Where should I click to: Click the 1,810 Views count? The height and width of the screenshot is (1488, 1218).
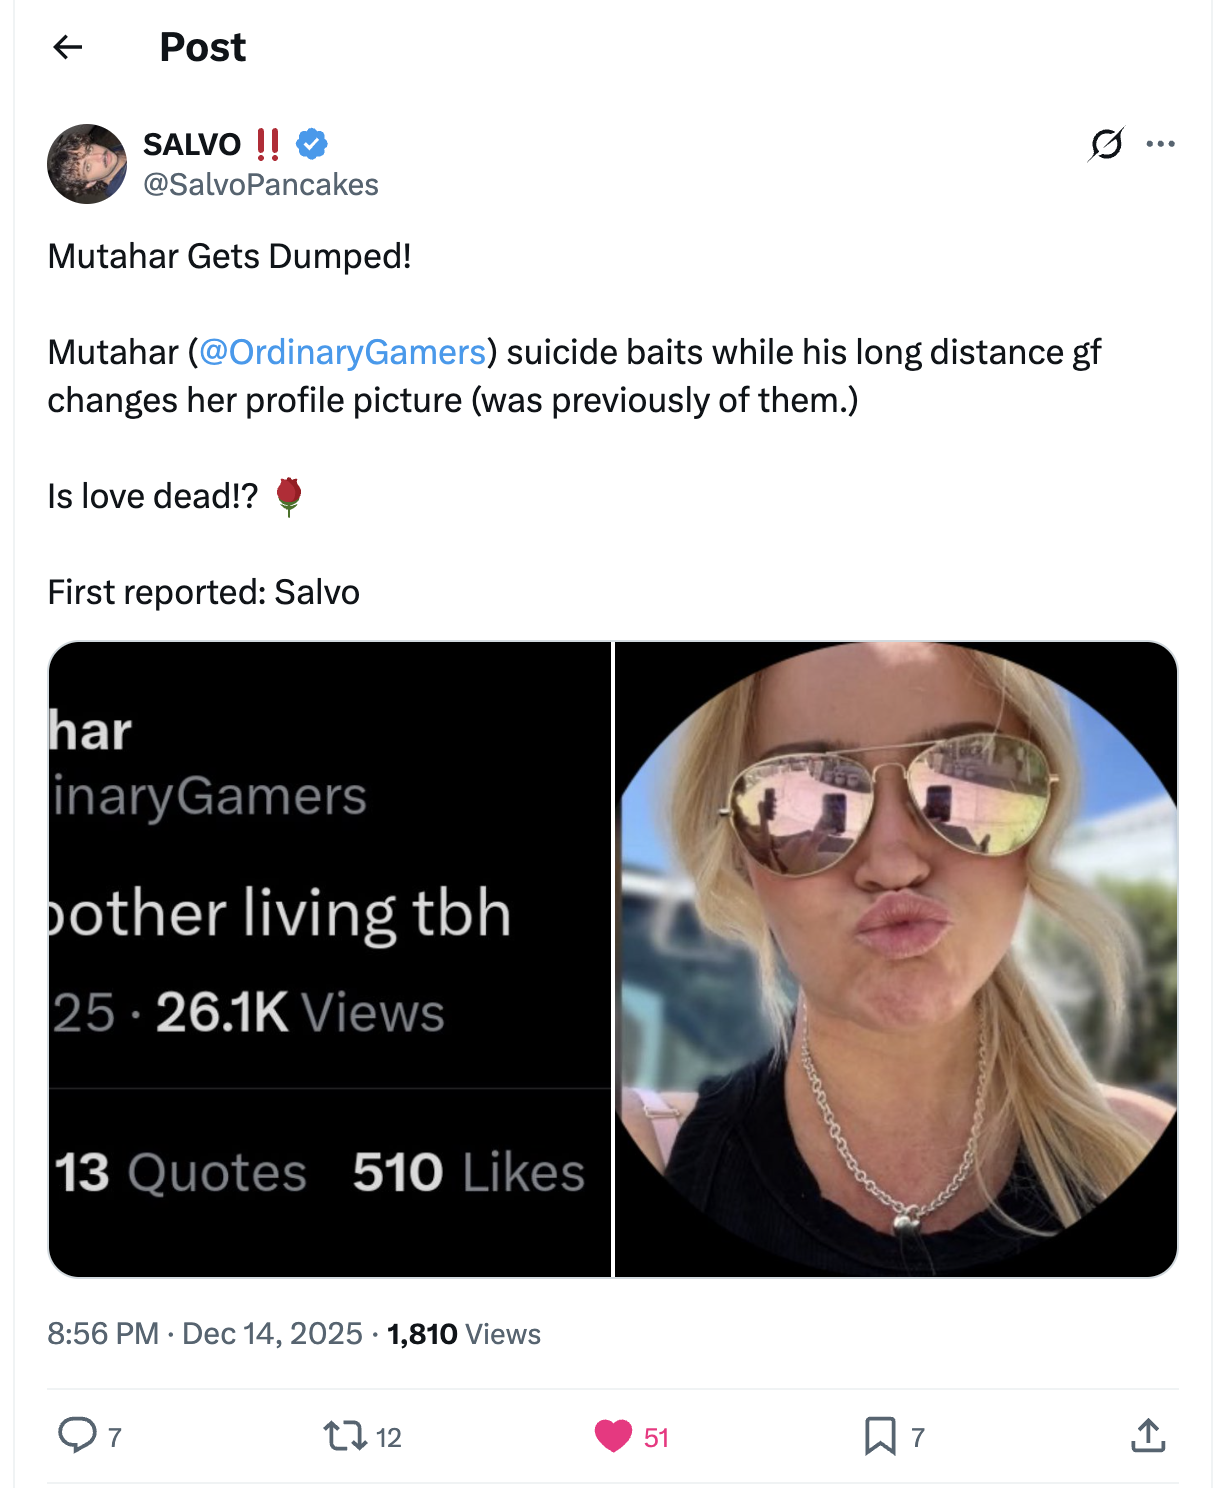464,1334
